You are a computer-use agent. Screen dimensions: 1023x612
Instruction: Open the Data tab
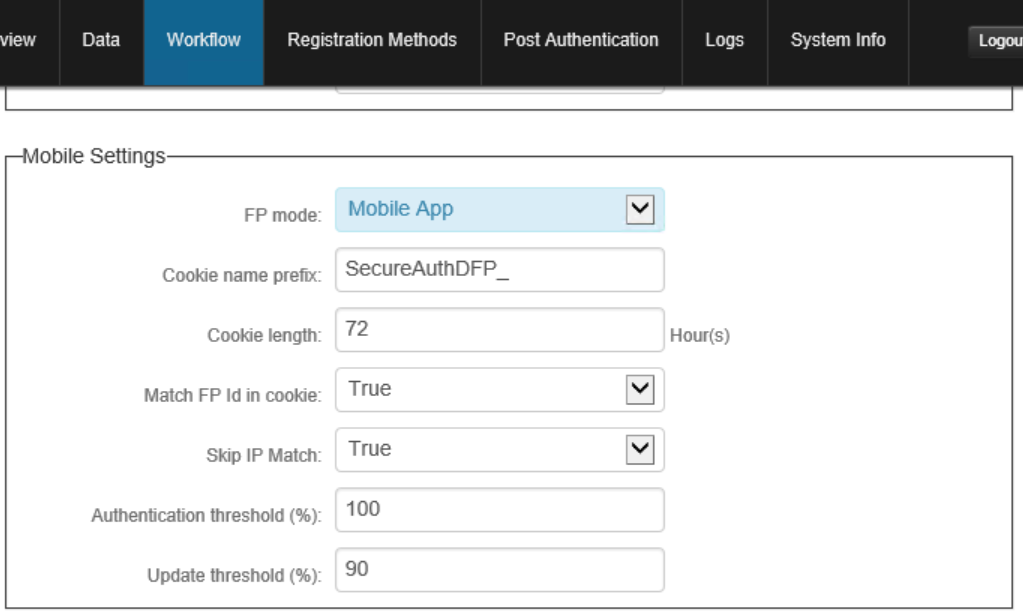101,40
